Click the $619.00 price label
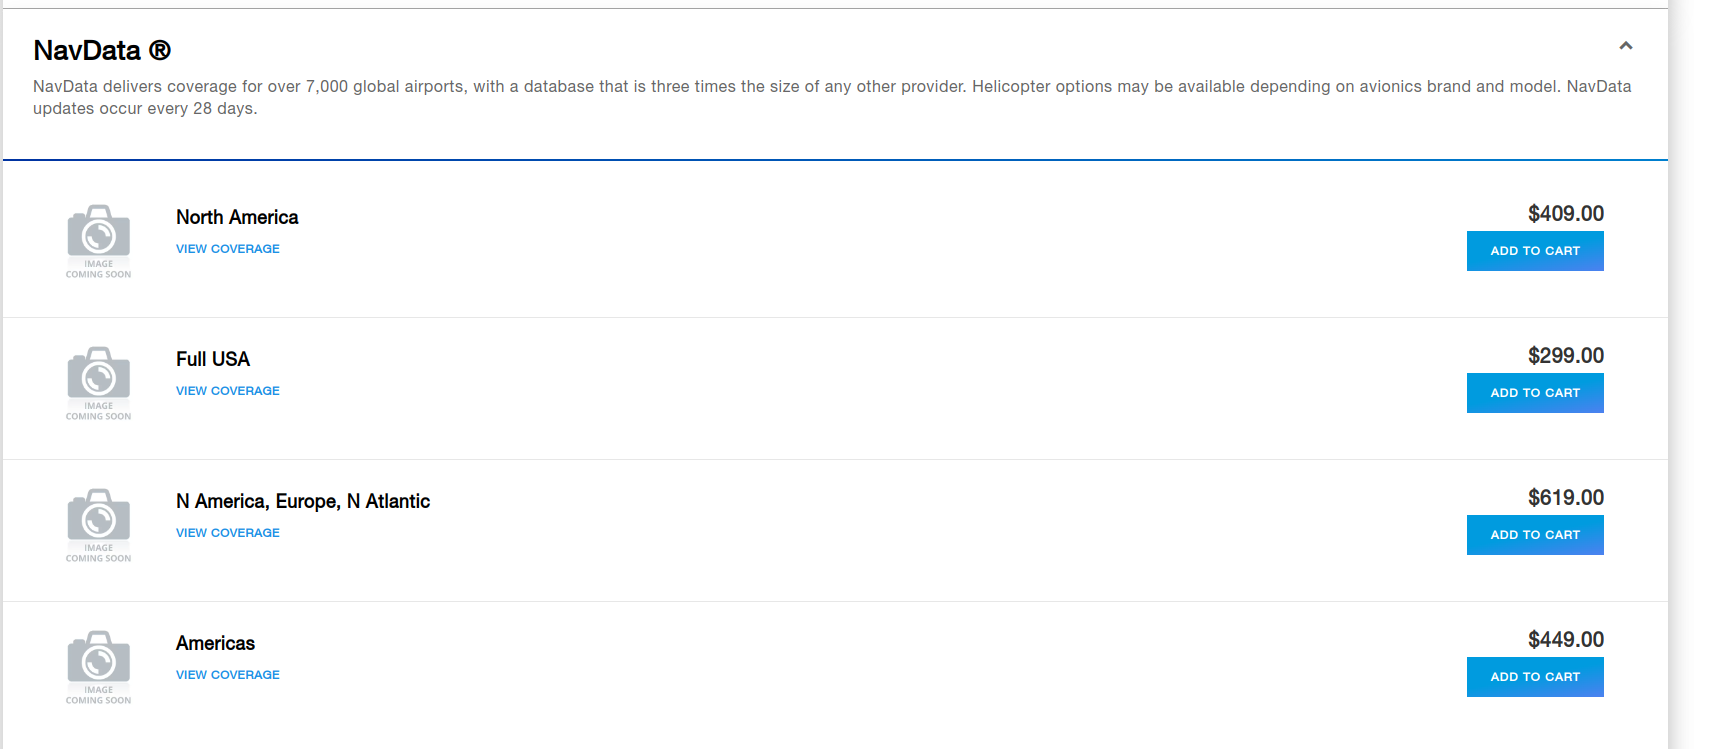 (x=1566, y=497)
